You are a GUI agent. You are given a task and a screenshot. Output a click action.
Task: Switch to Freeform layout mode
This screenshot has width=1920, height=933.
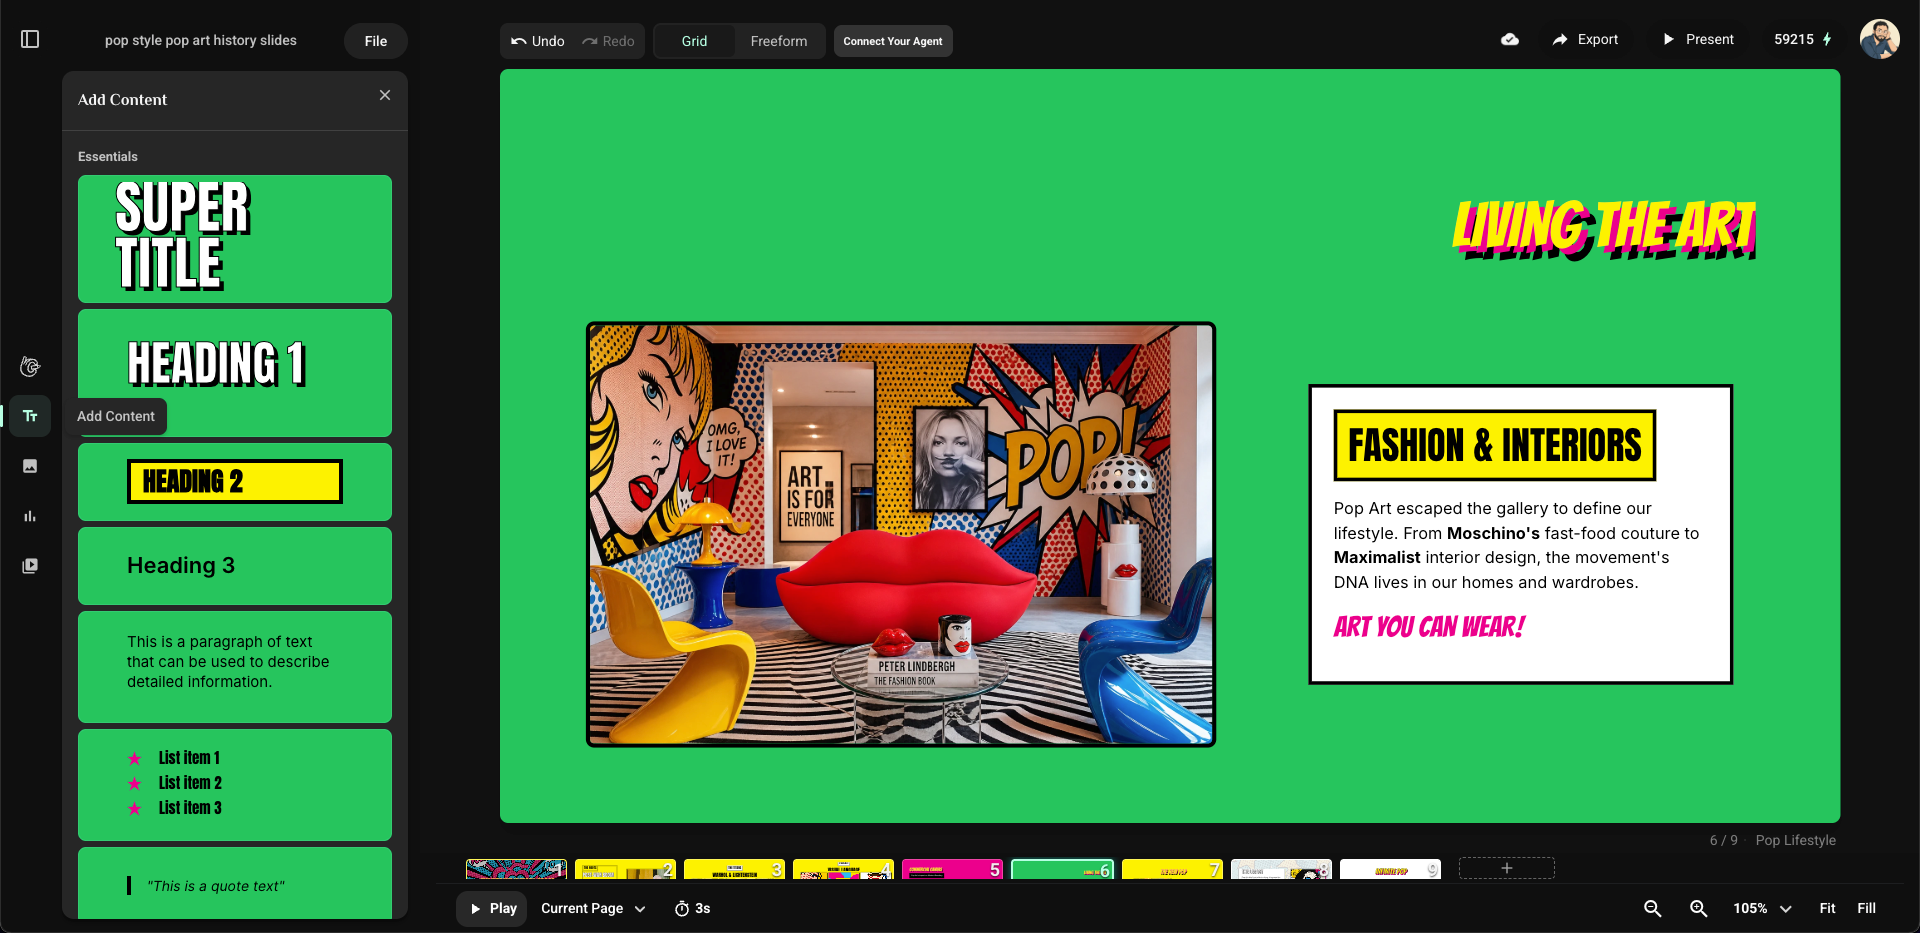[779, 41]
